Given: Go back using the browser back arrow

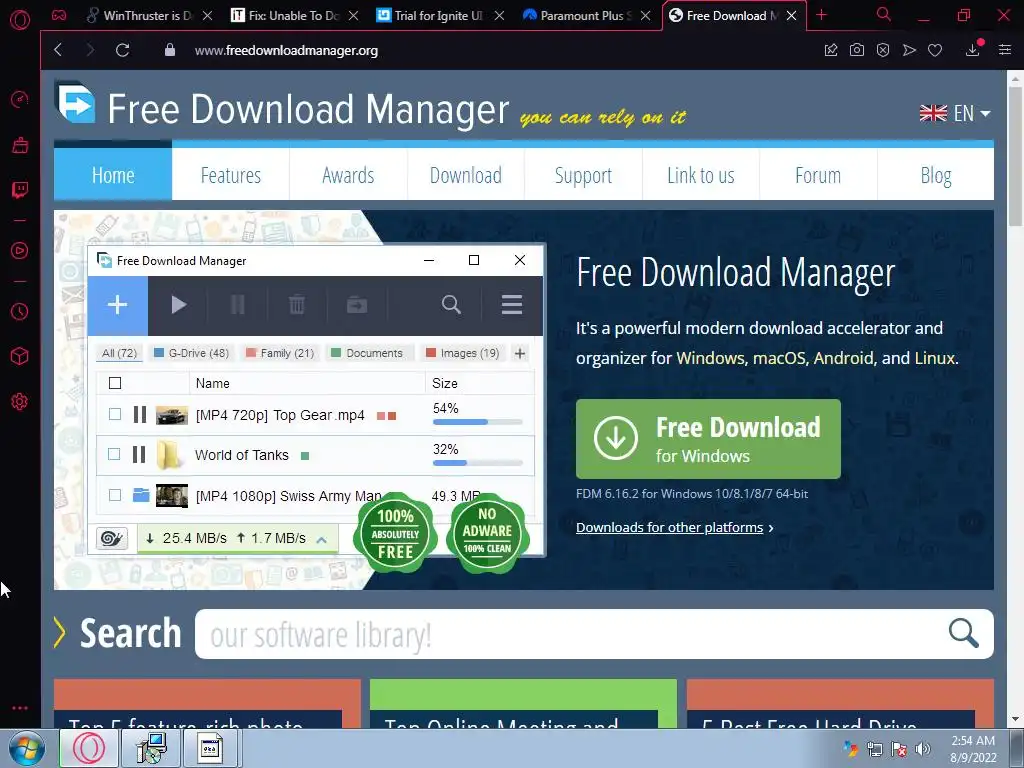Looking at the screenshot, I should pyautogui.click(x=58, y=50).
